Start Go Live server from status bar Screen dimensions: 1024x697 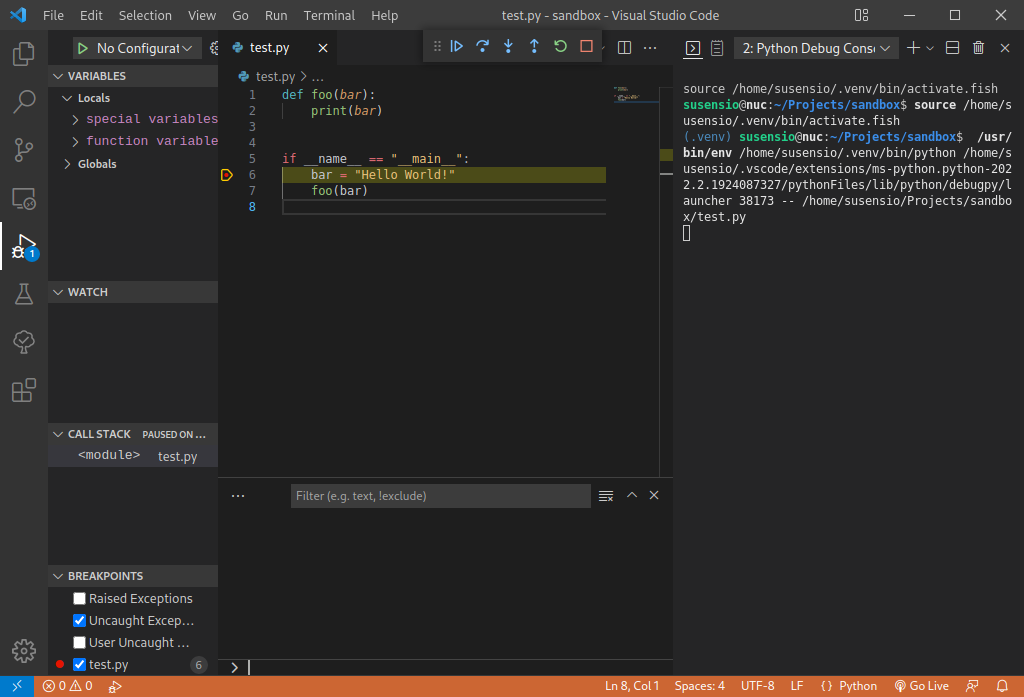click(921, 686)
